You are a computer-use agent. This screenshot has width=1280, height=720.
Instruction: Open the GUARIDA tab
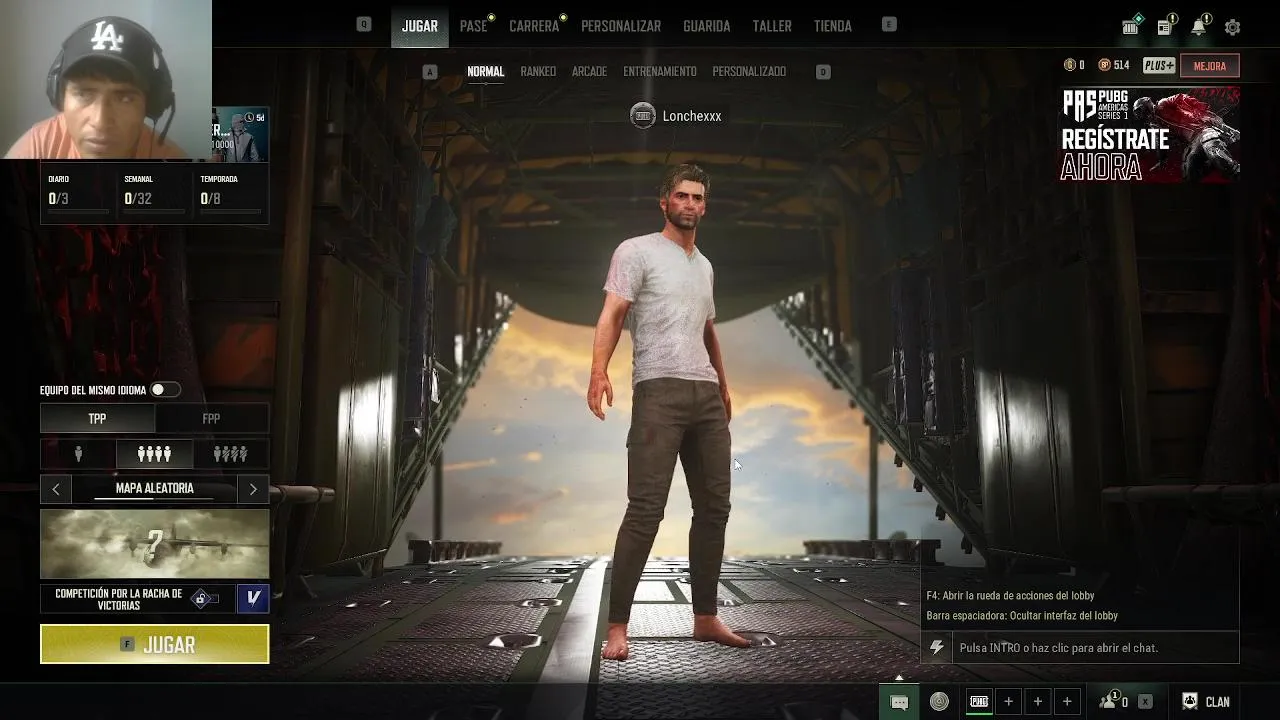(x=706, y=26)
